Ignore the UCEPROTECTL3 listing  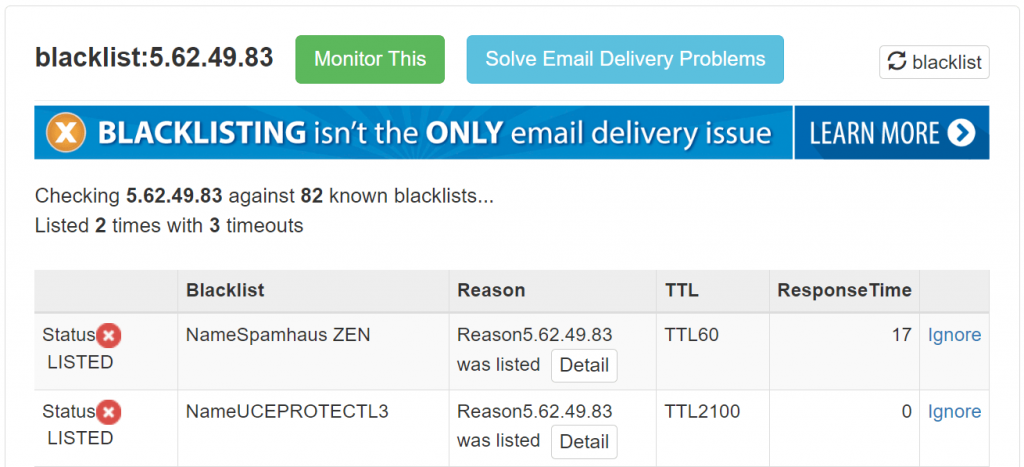954,411
